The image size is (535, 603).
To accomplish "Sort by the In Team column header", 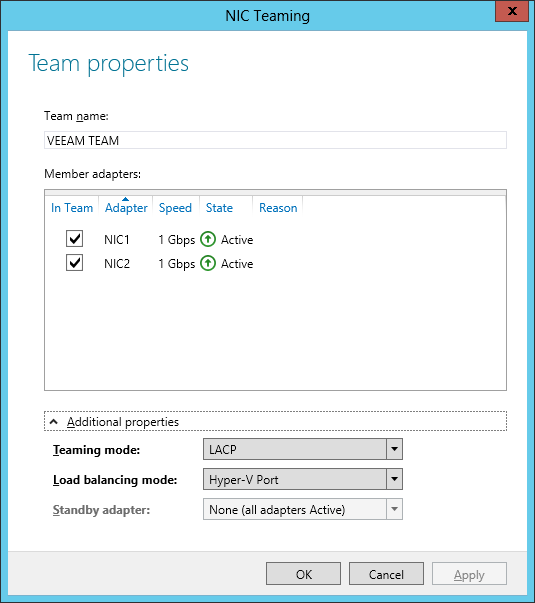I will pyautogui.click(x=72, y=208).
